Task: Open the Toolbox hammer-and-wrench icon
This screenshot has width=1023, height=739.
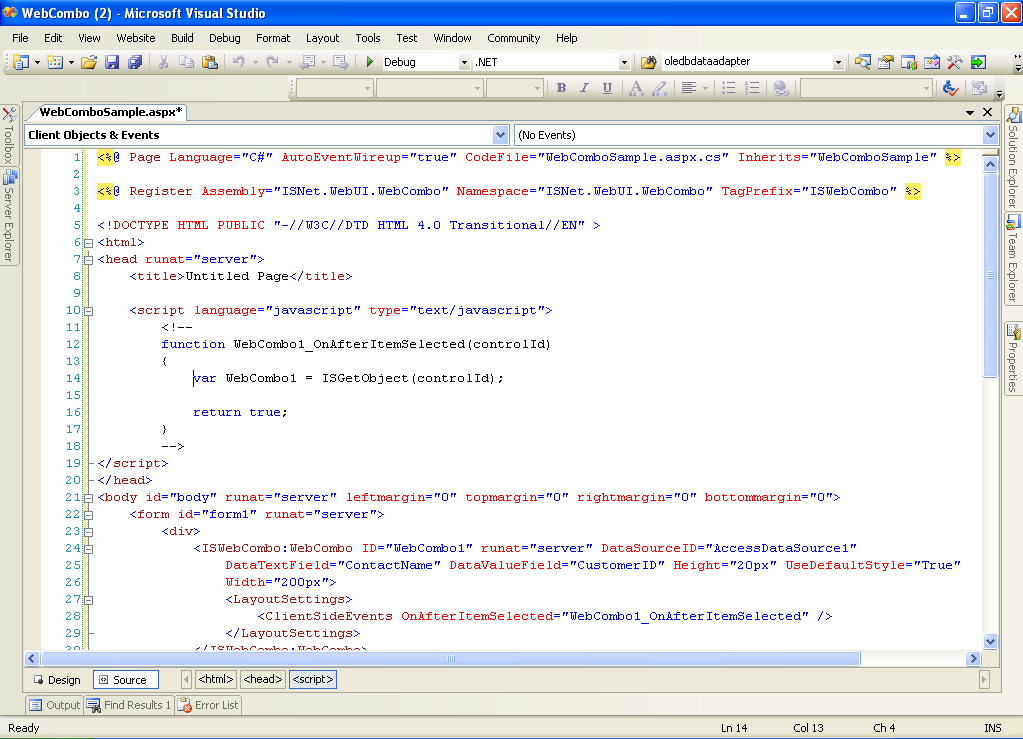Action: (x=955, y=62)
